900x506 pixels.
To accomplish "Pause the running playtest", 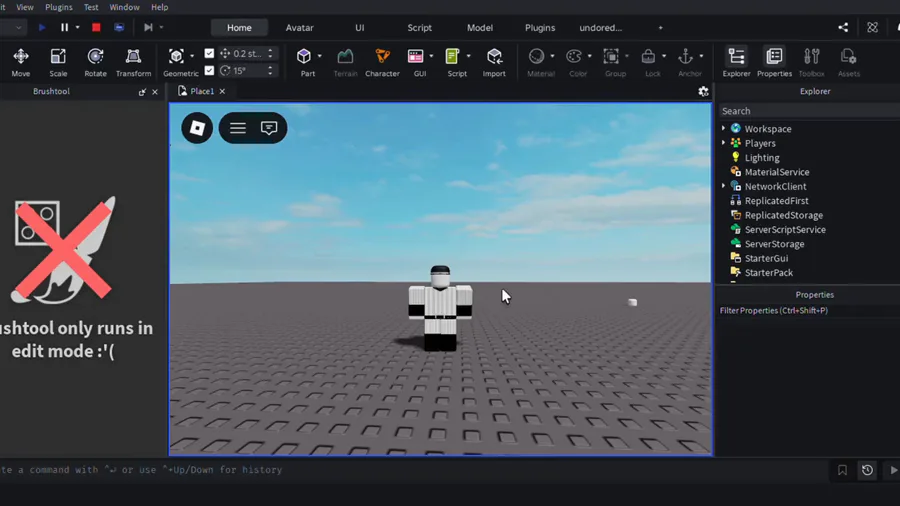I will (x=64, y=27).
